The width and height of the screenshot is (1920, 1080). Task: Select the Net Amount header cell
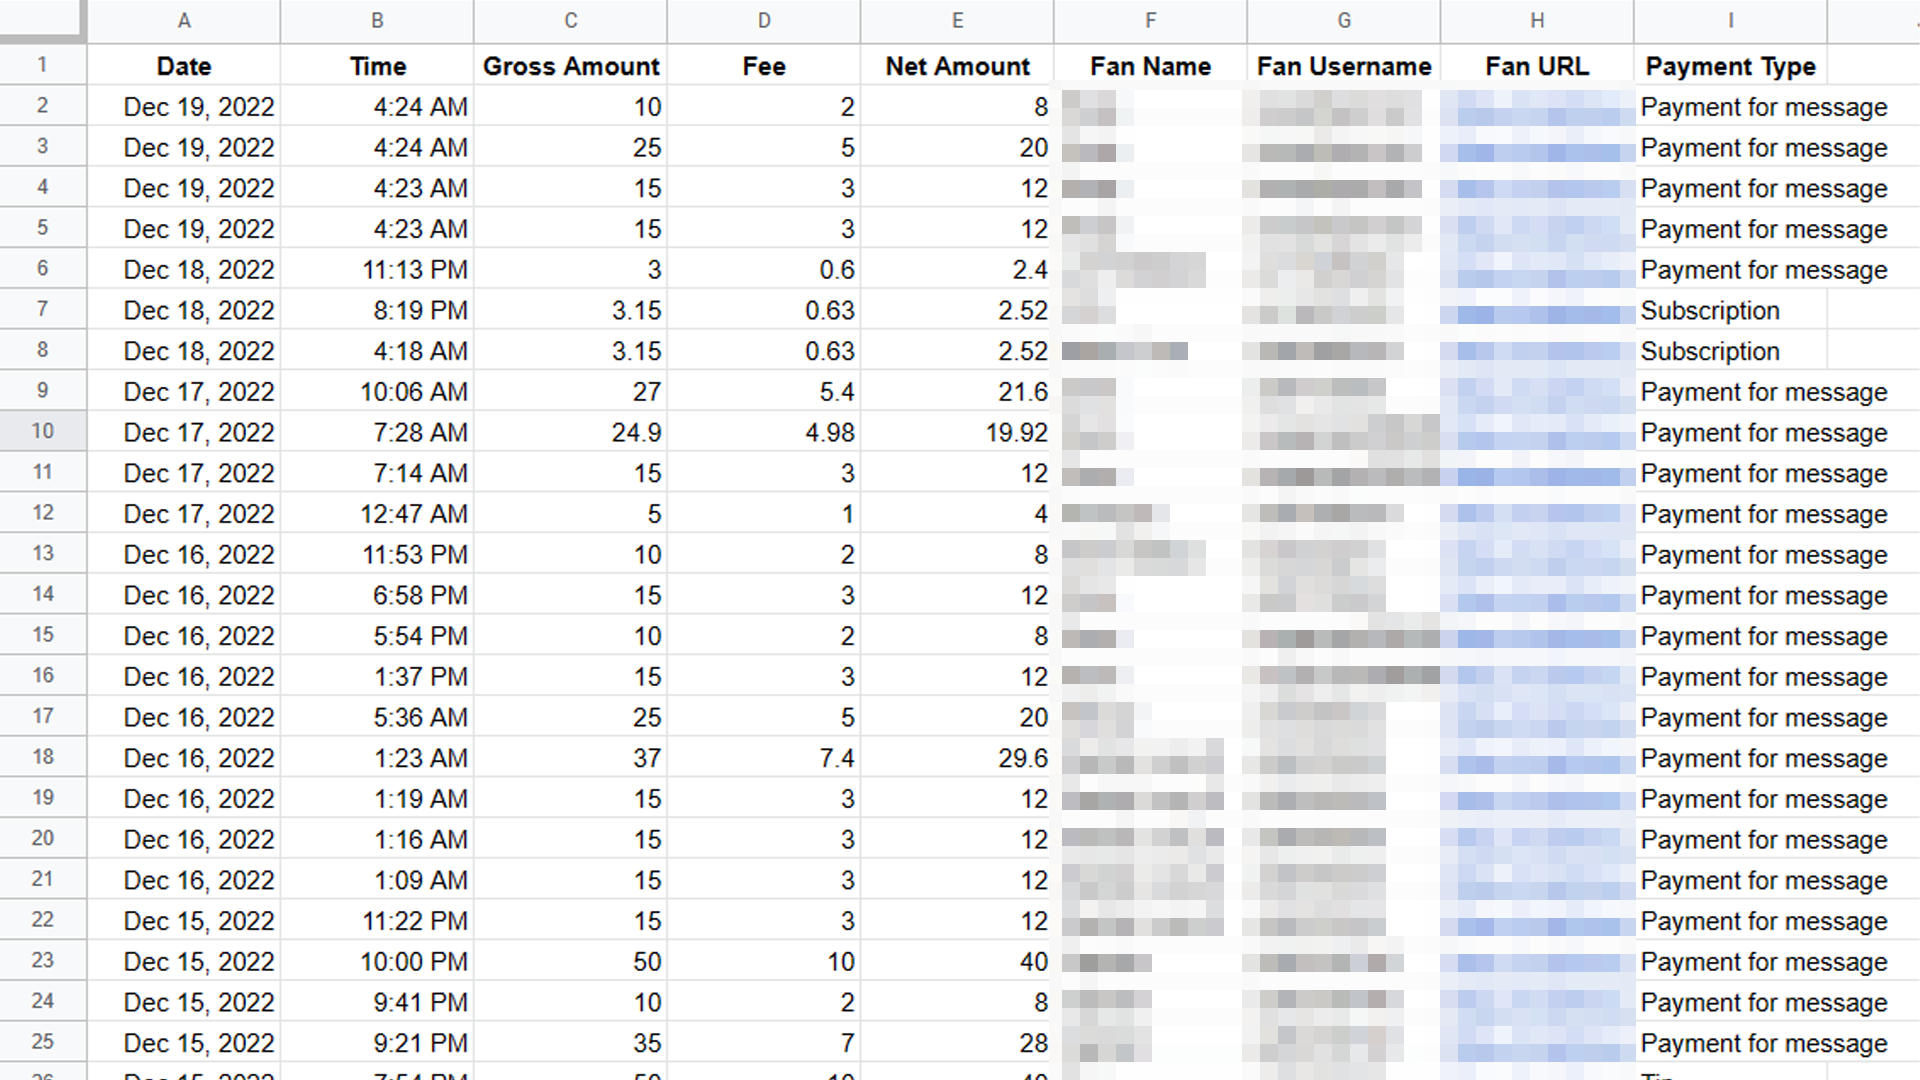(x=957, y=66)
